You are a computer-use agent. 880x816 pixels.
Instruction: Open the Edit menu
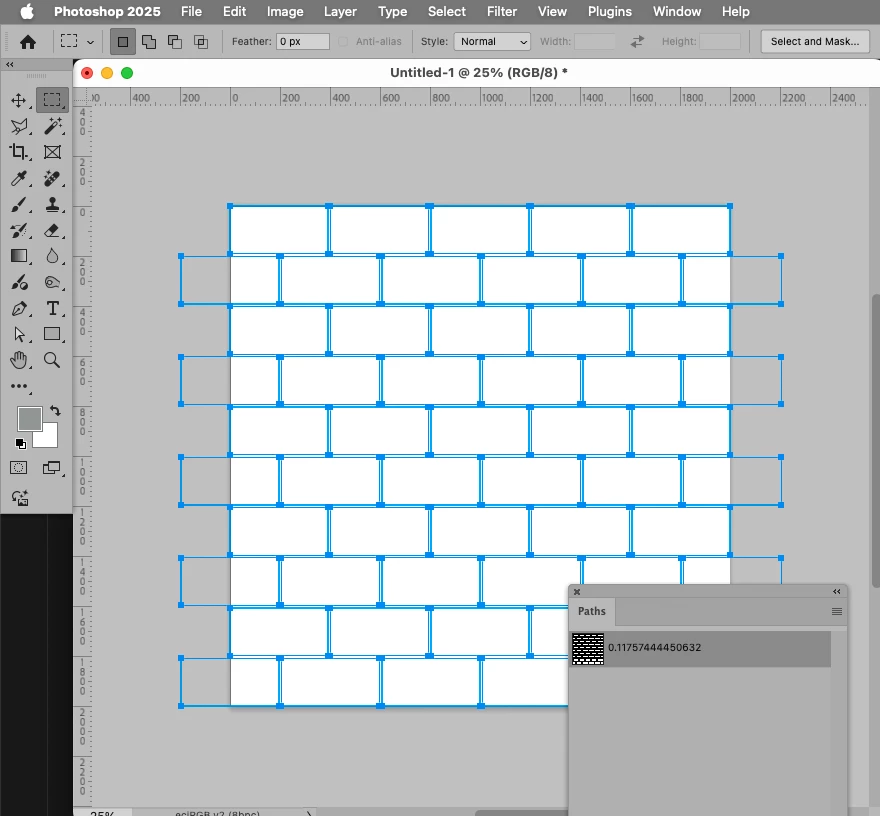(x=234, y=12)
